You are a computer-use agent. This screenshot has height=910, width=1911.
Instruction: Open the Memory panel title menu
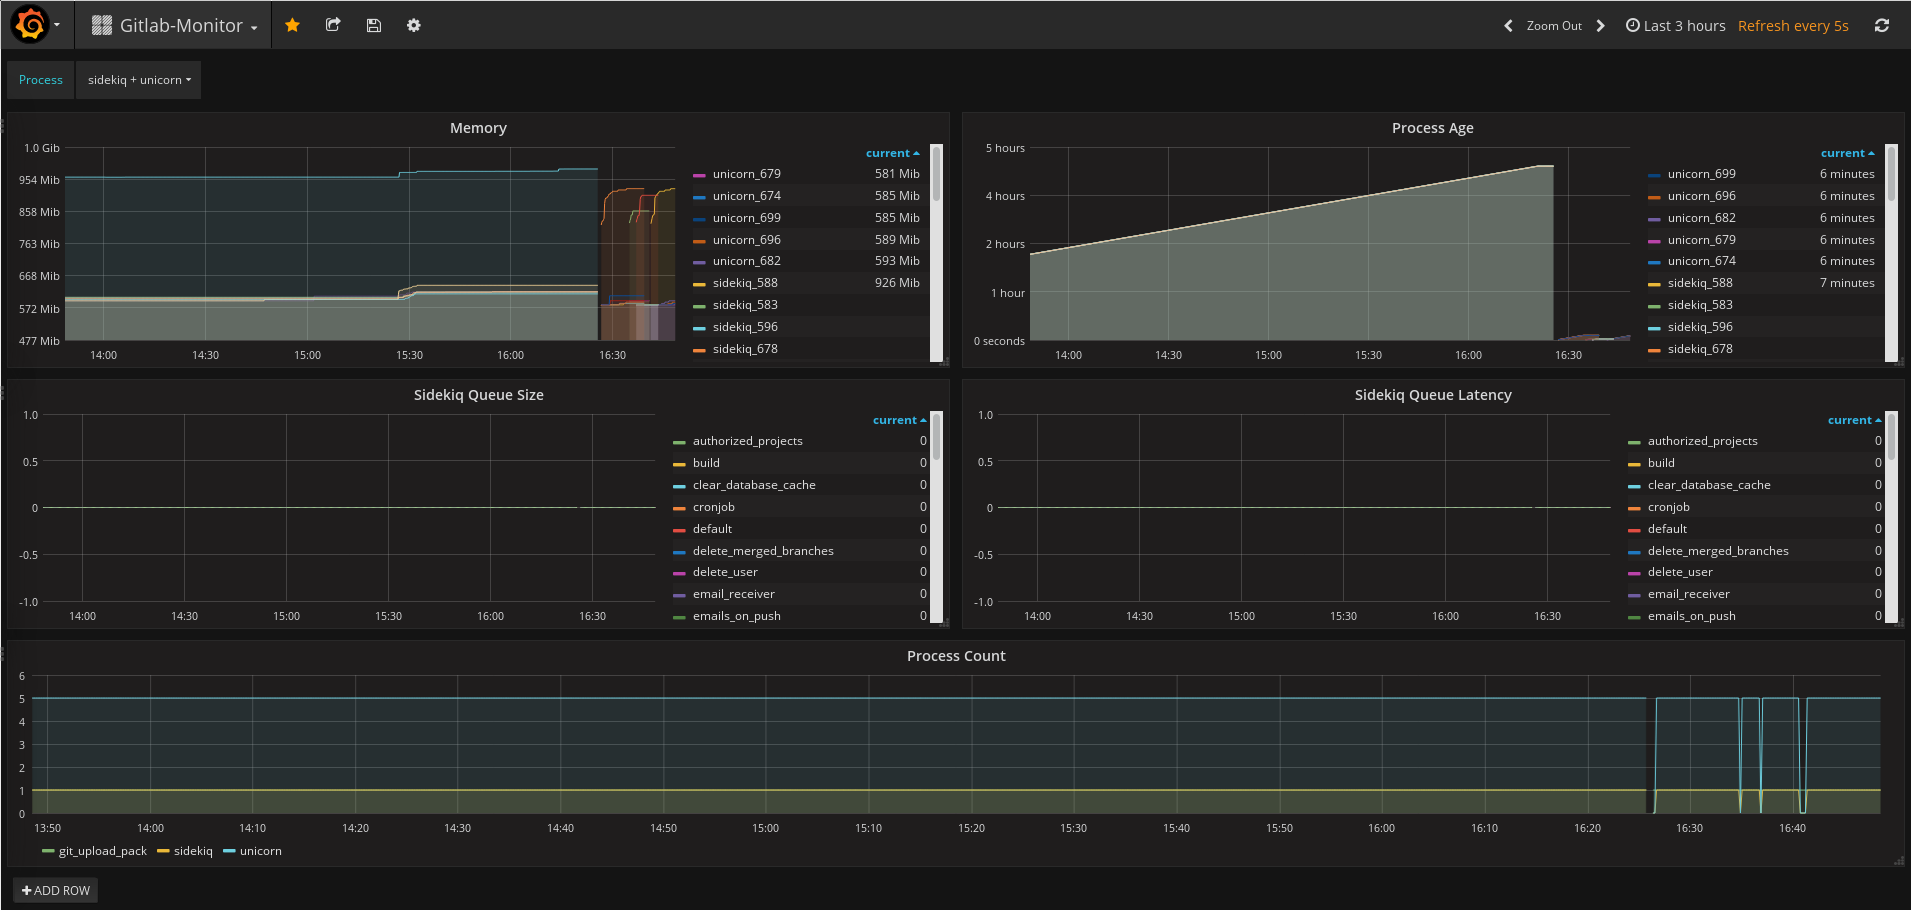[x=478, y=128]
